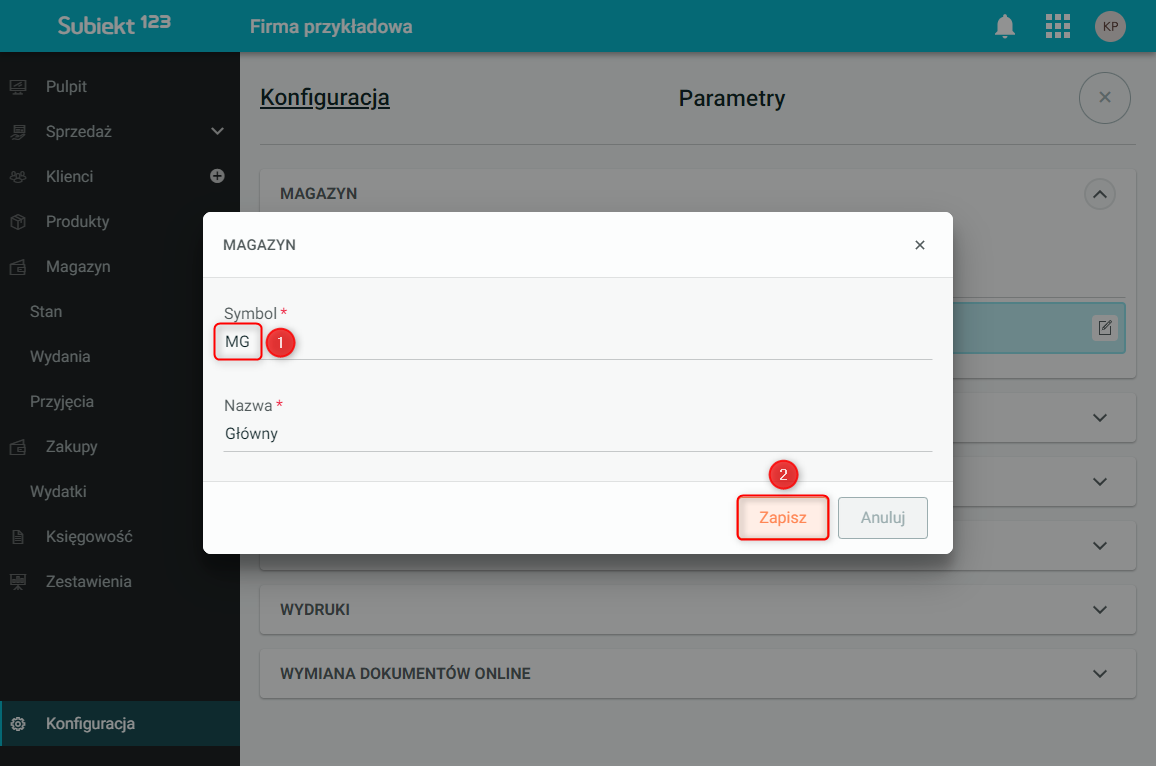Screen dimensions: 1156x766
Task: Click the Konfiguracja gear icon
Action: [x=18, y=724]
